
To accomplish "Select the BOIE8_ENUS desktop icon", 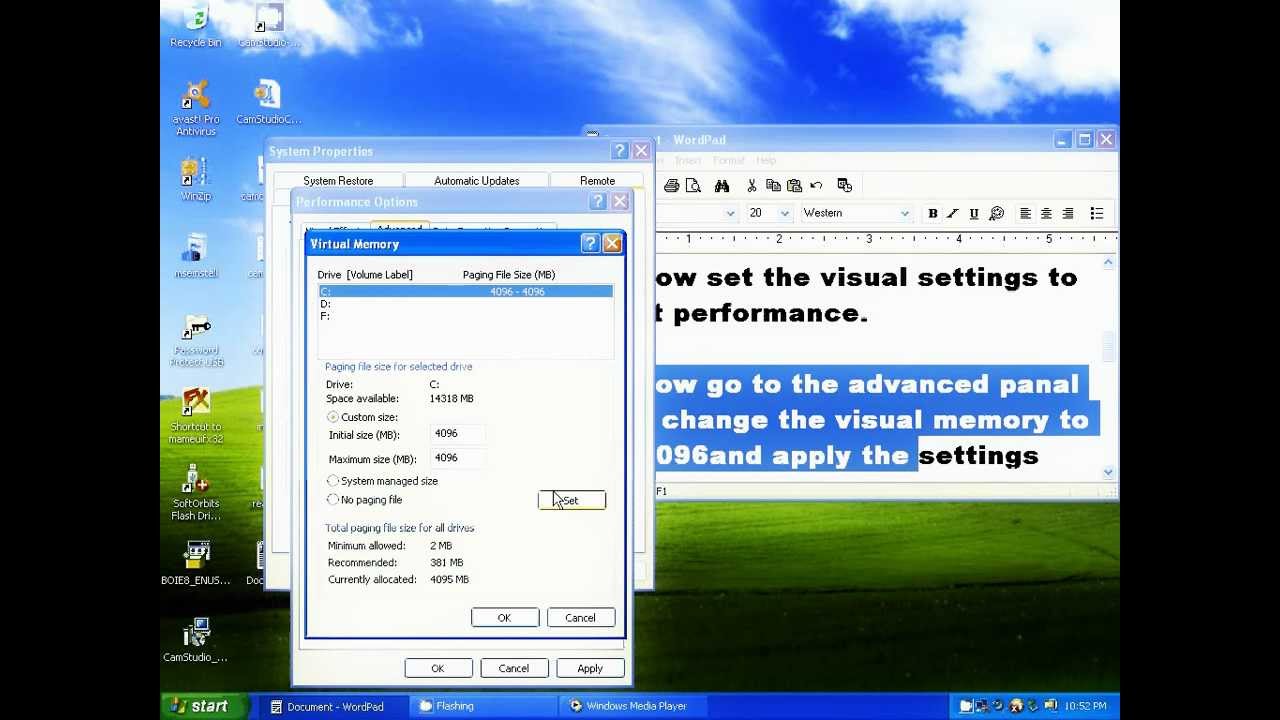I will [x=196, y=564].
